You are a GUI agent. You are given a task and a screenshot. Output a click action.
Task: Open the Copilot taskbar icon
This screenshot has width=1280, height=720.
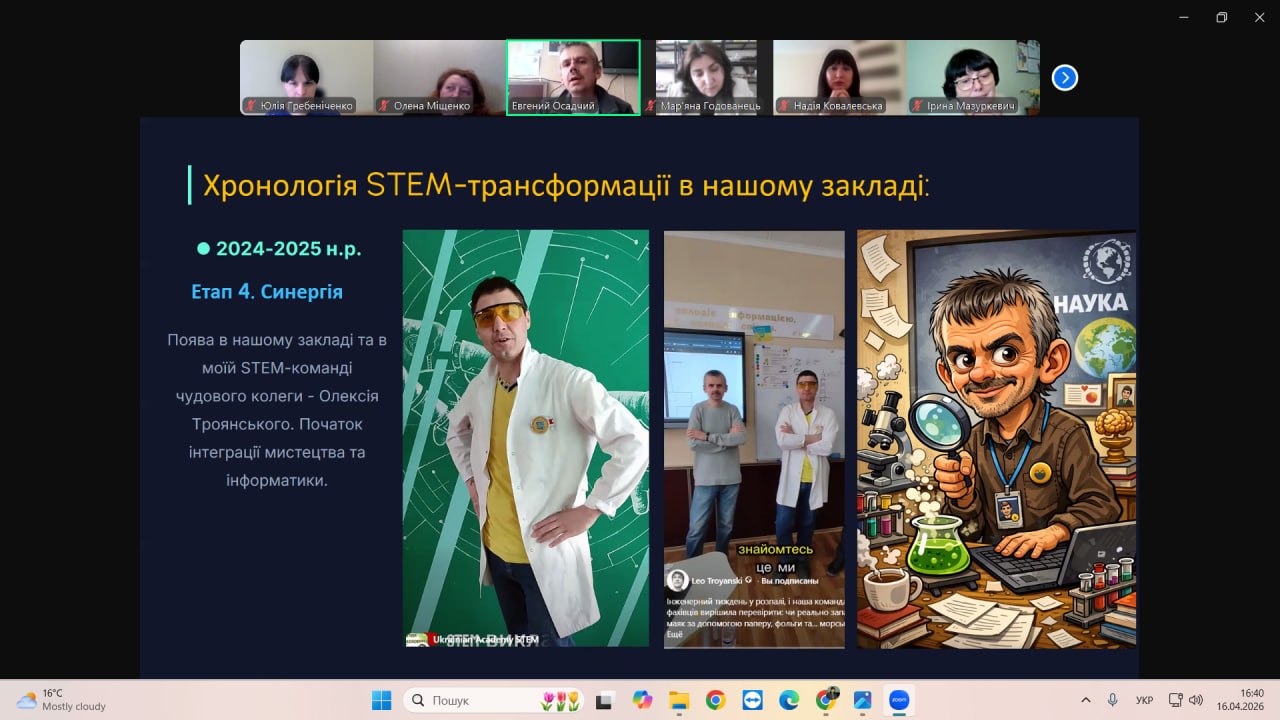(642, 700)
